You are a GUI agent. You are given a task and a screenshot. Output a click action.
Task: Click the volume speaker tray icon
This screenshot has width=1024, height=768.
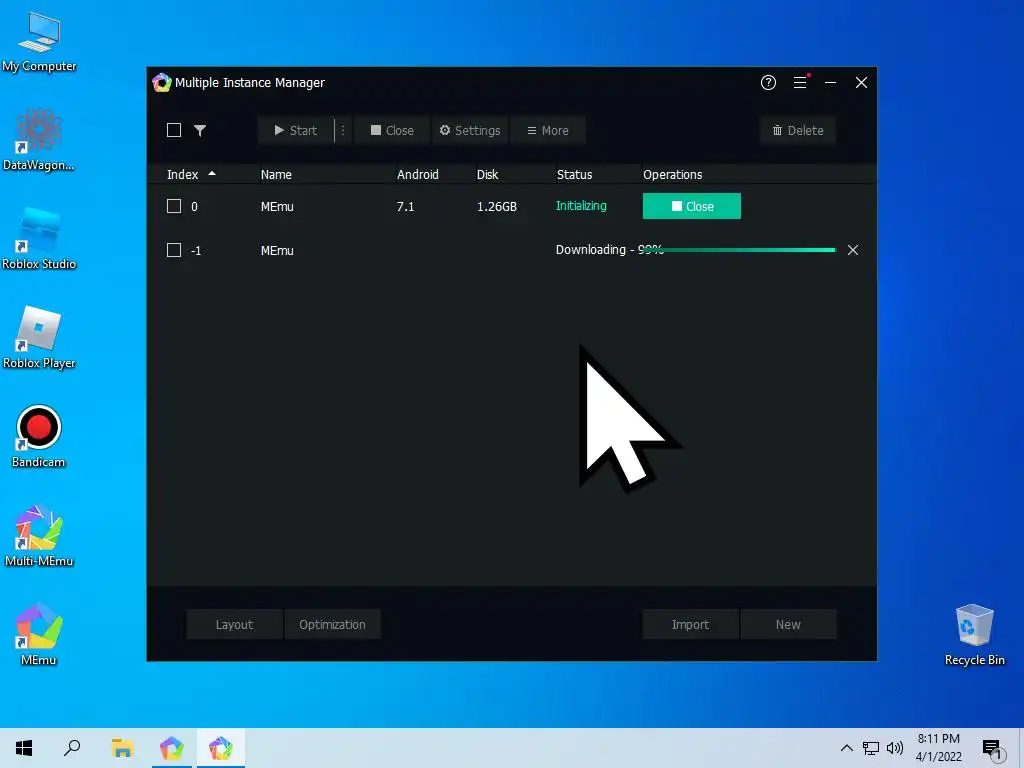[x=895, y=748]
